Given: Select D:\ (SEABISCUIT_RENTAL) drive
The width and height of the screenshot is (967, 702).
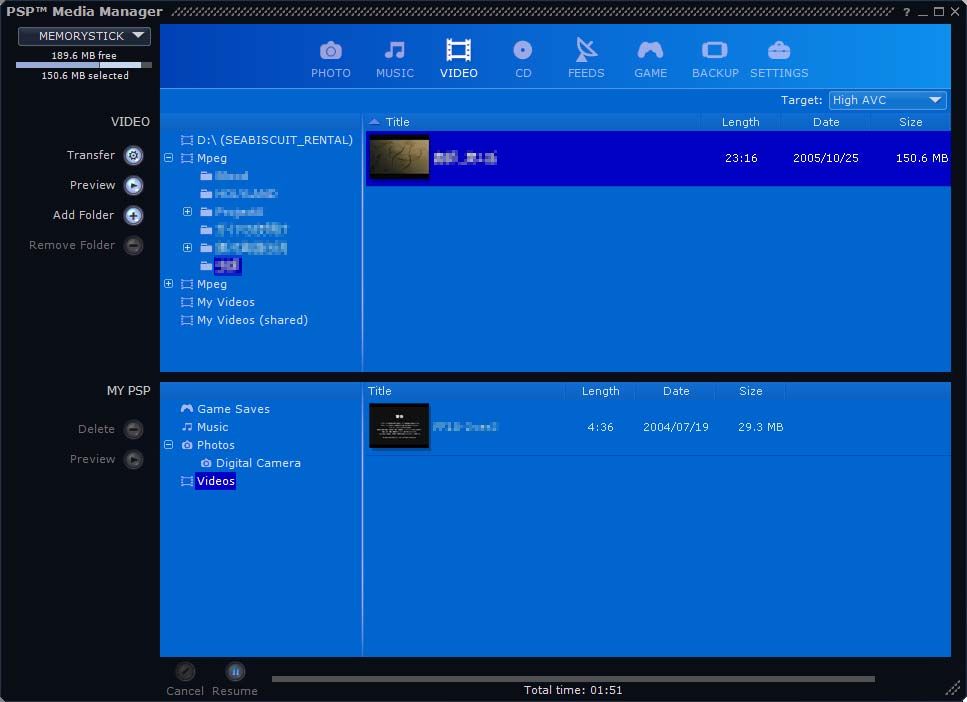Looking at the screenshot, I should pos(274,140).
